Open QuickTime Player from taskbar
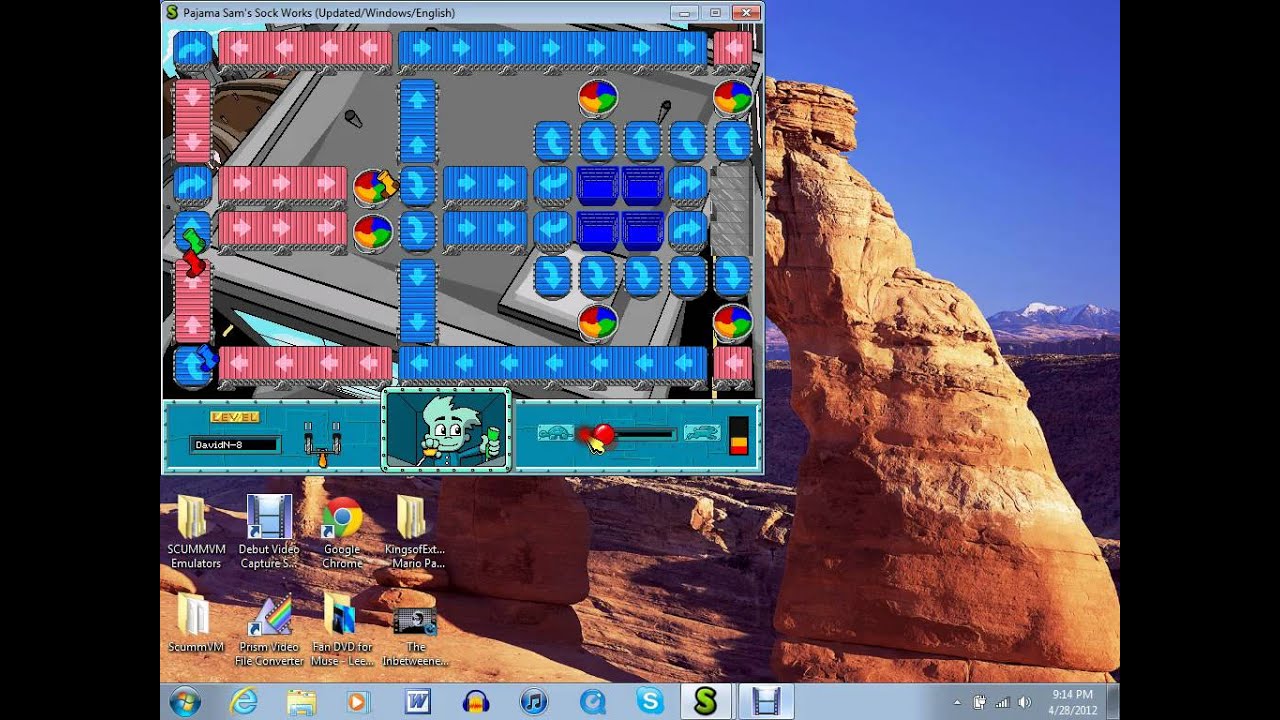Viewport: 1280px width, 720px height. tap(592, 702)
